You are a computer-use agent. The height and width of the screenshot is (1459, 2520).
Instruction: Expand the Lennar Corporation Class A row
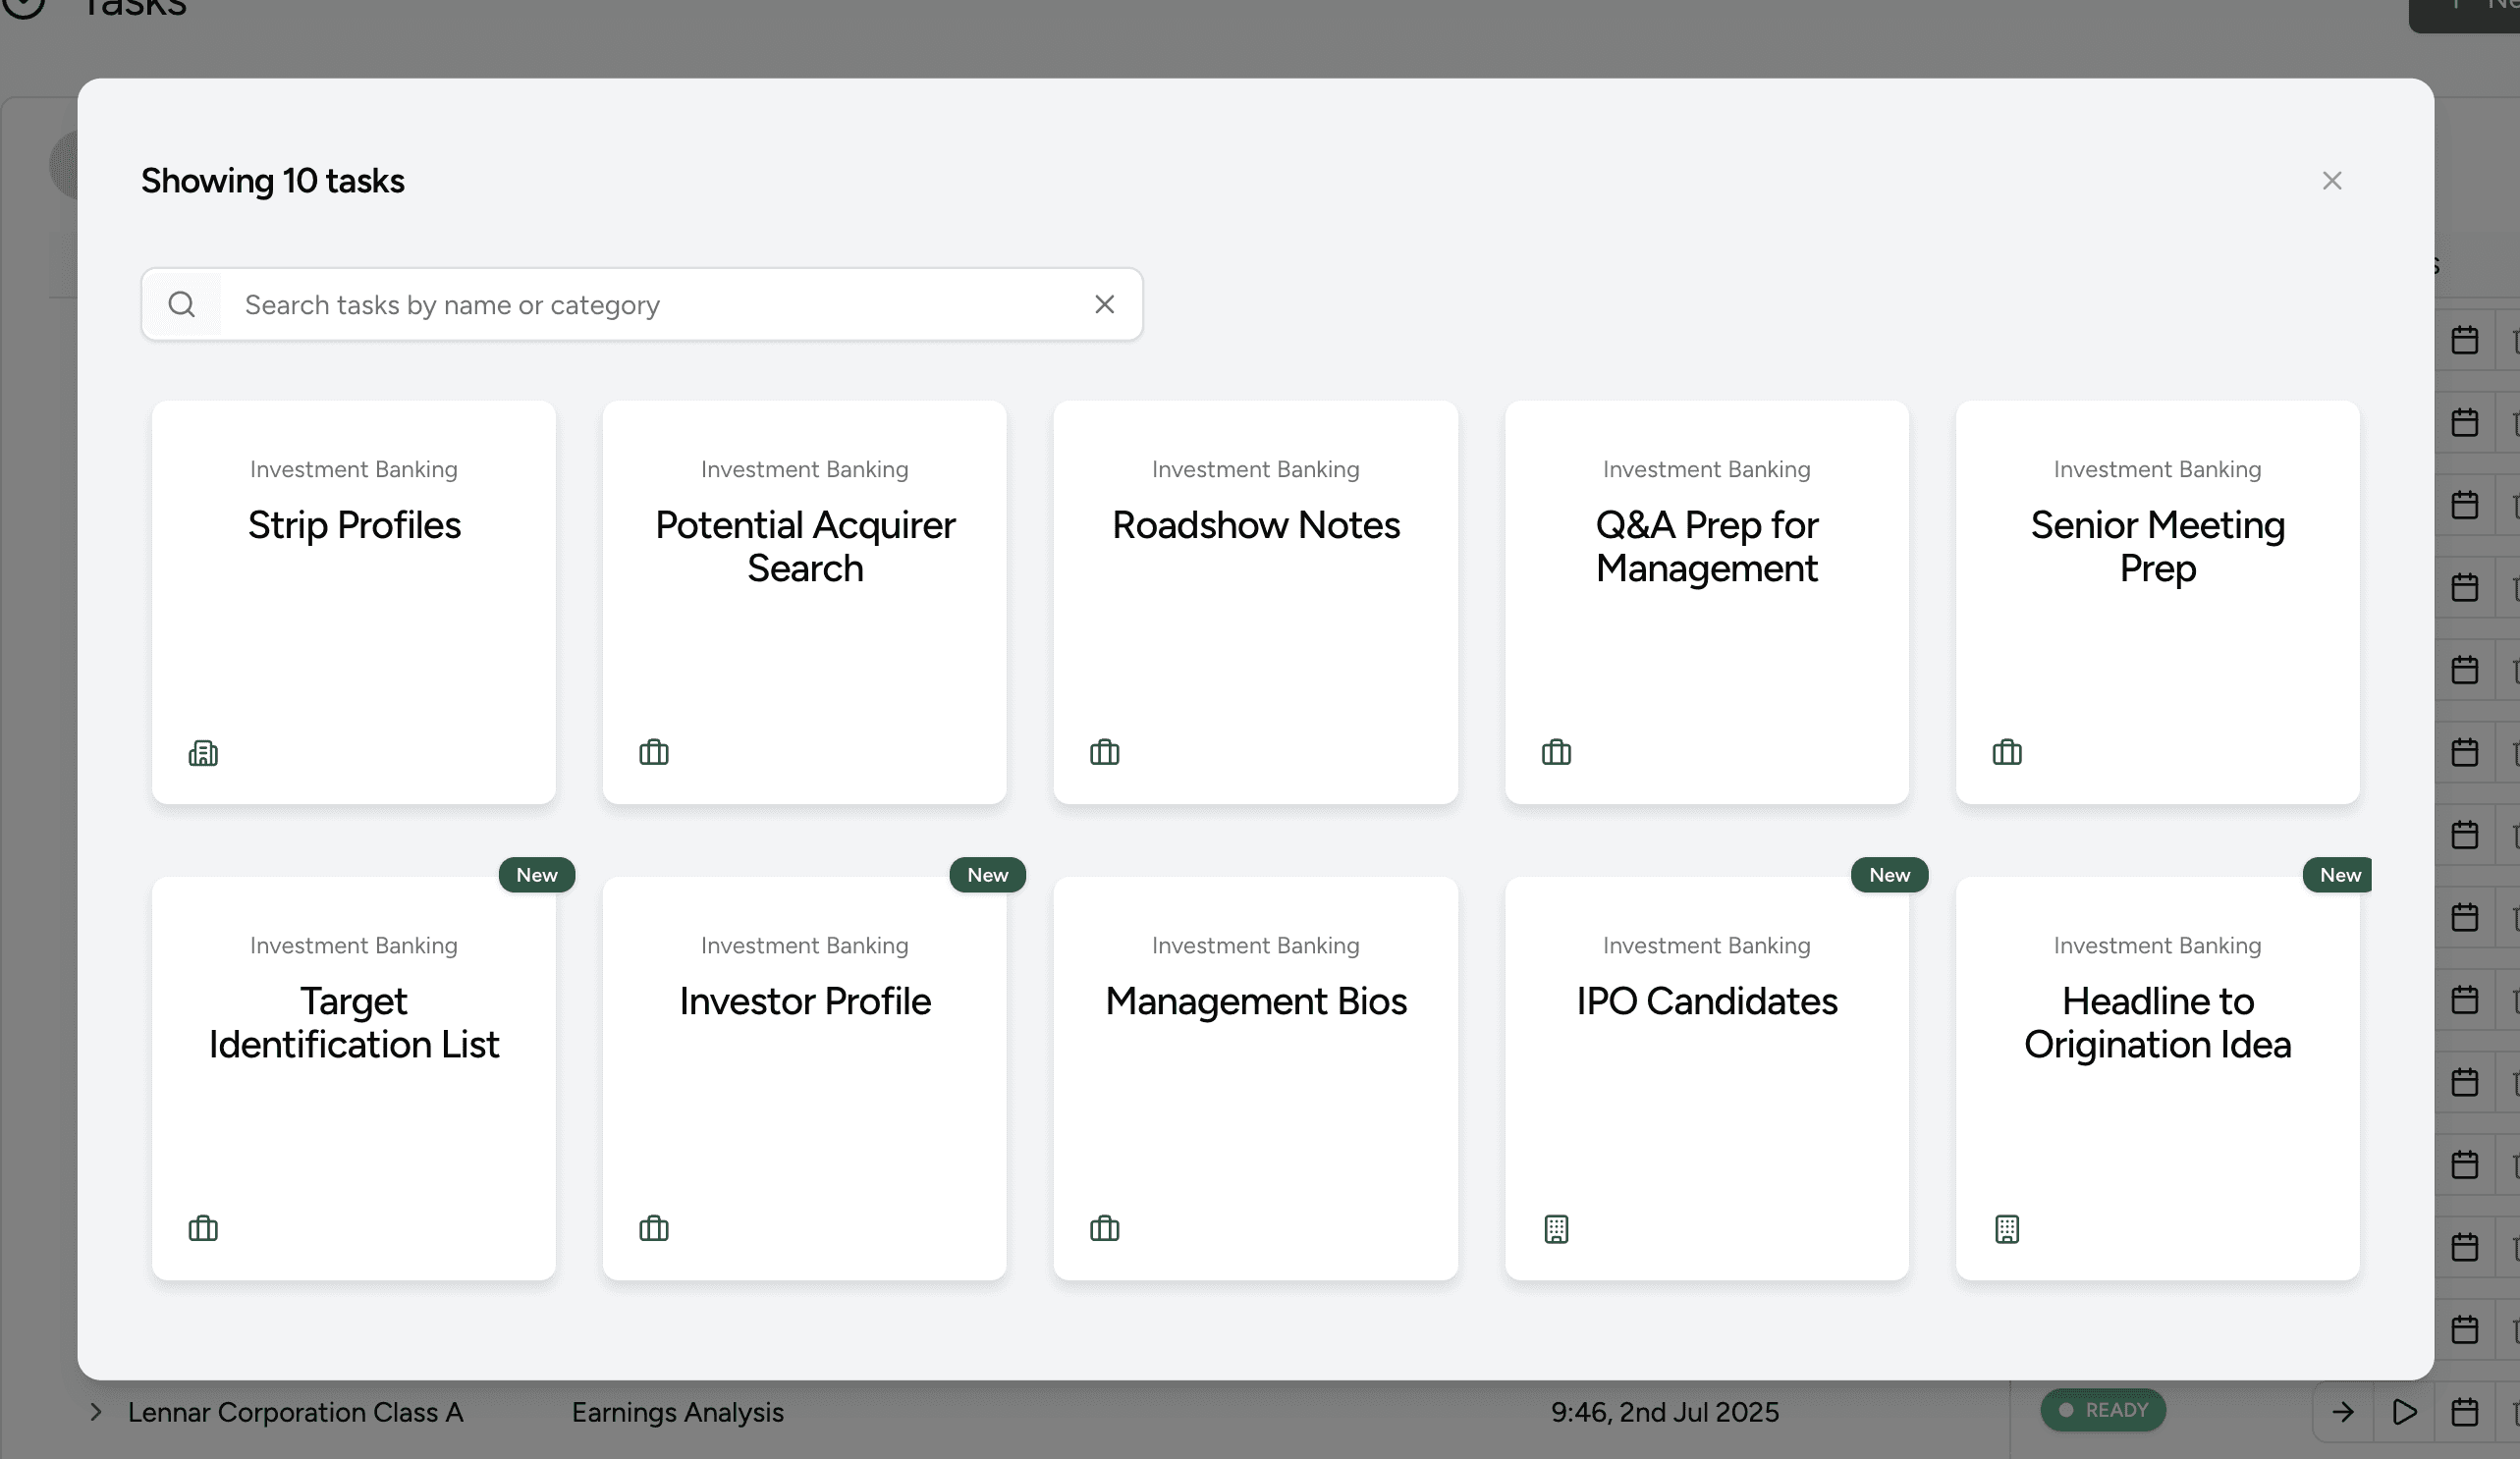tap(95, 1411)
